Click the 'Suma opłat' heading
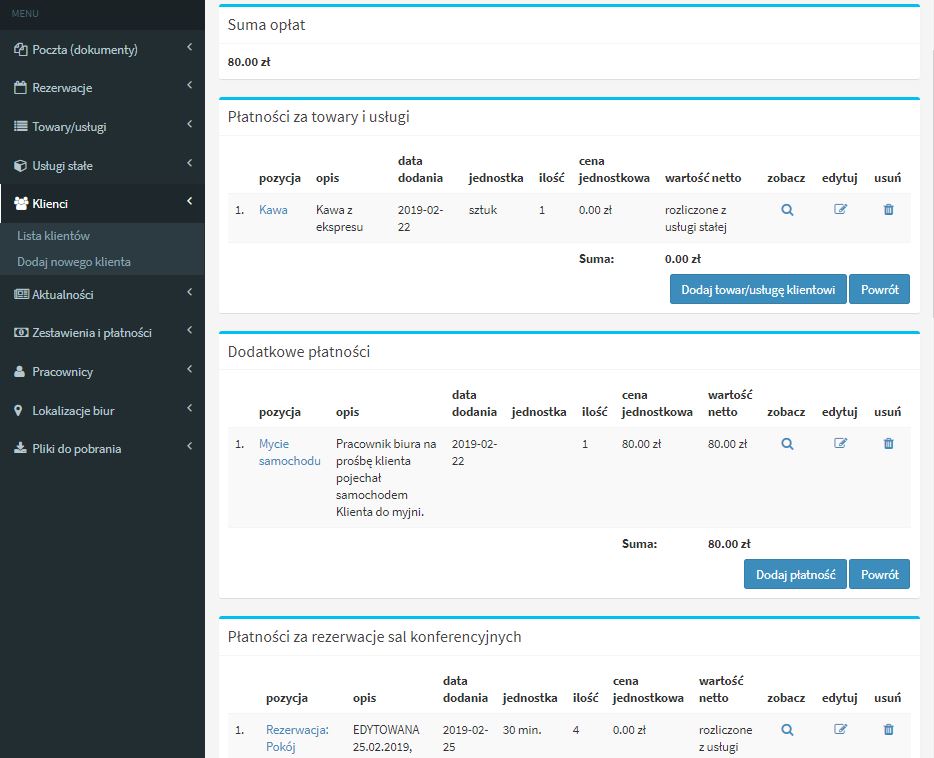934x758 pixels. click(266, 25)
